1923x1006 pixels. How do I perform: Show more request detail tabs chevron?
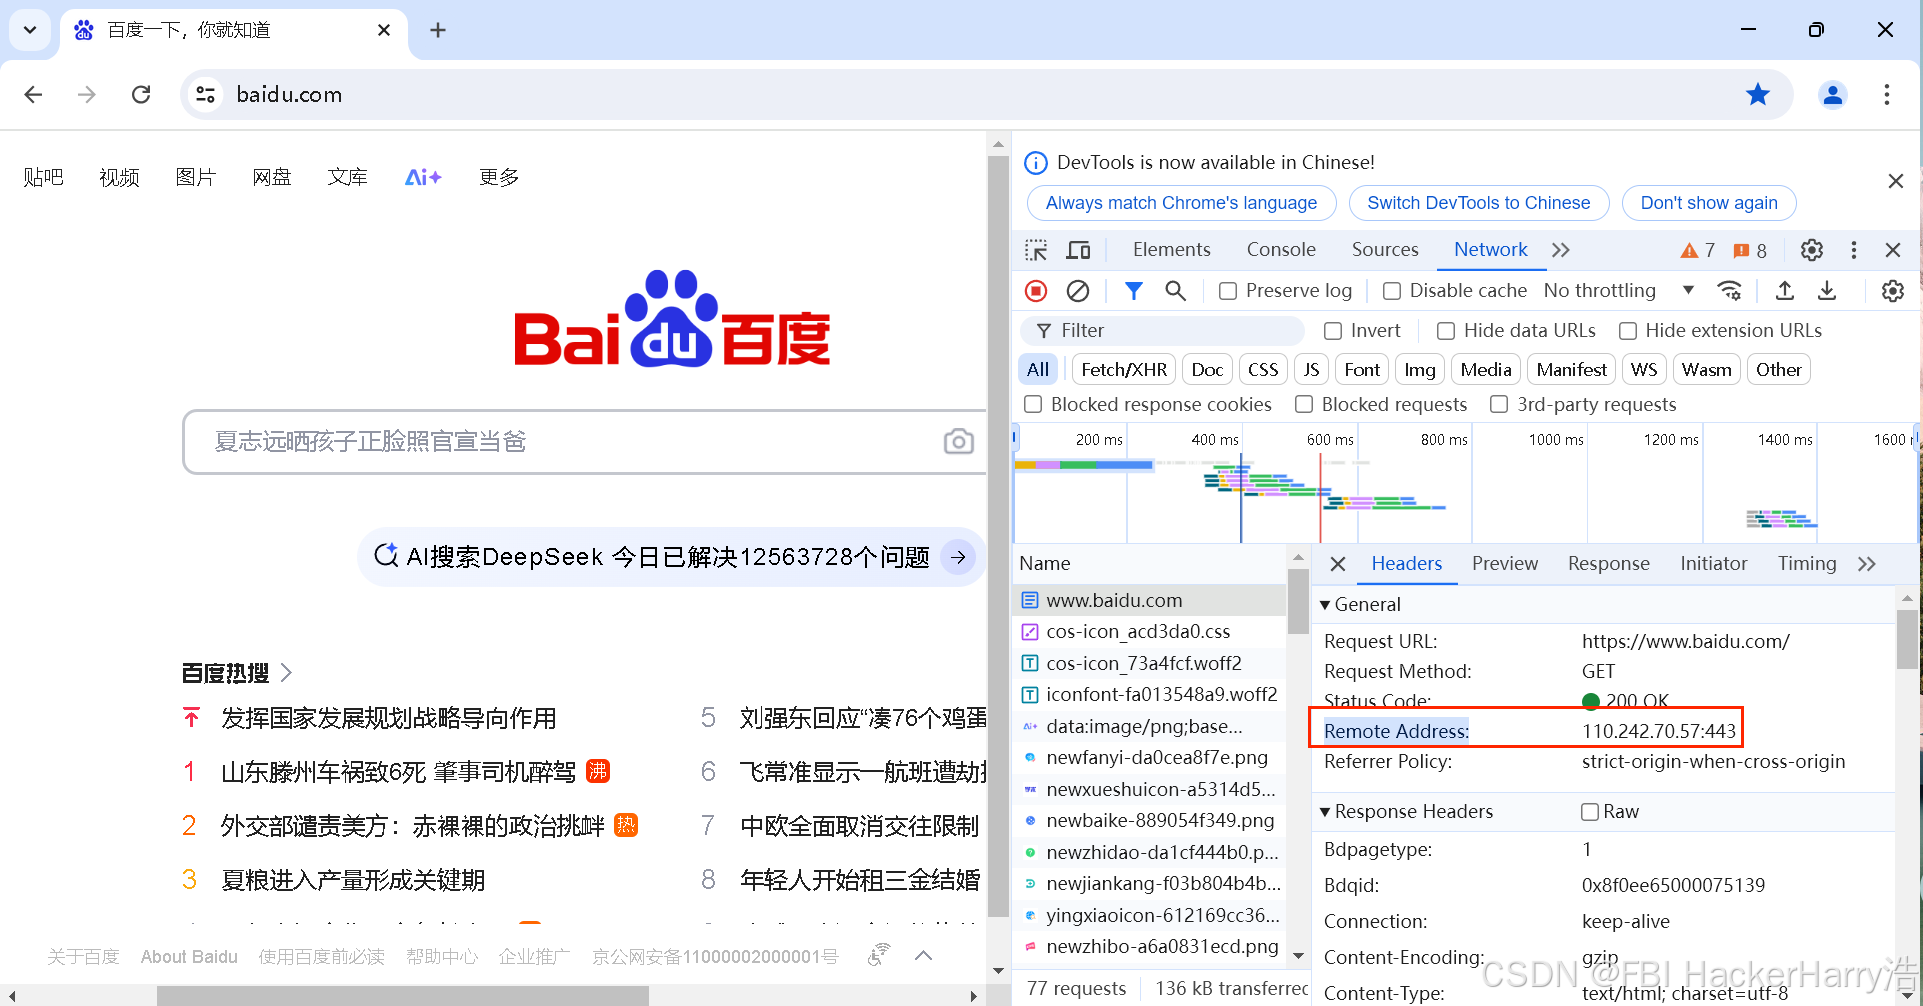[1866, 564]
